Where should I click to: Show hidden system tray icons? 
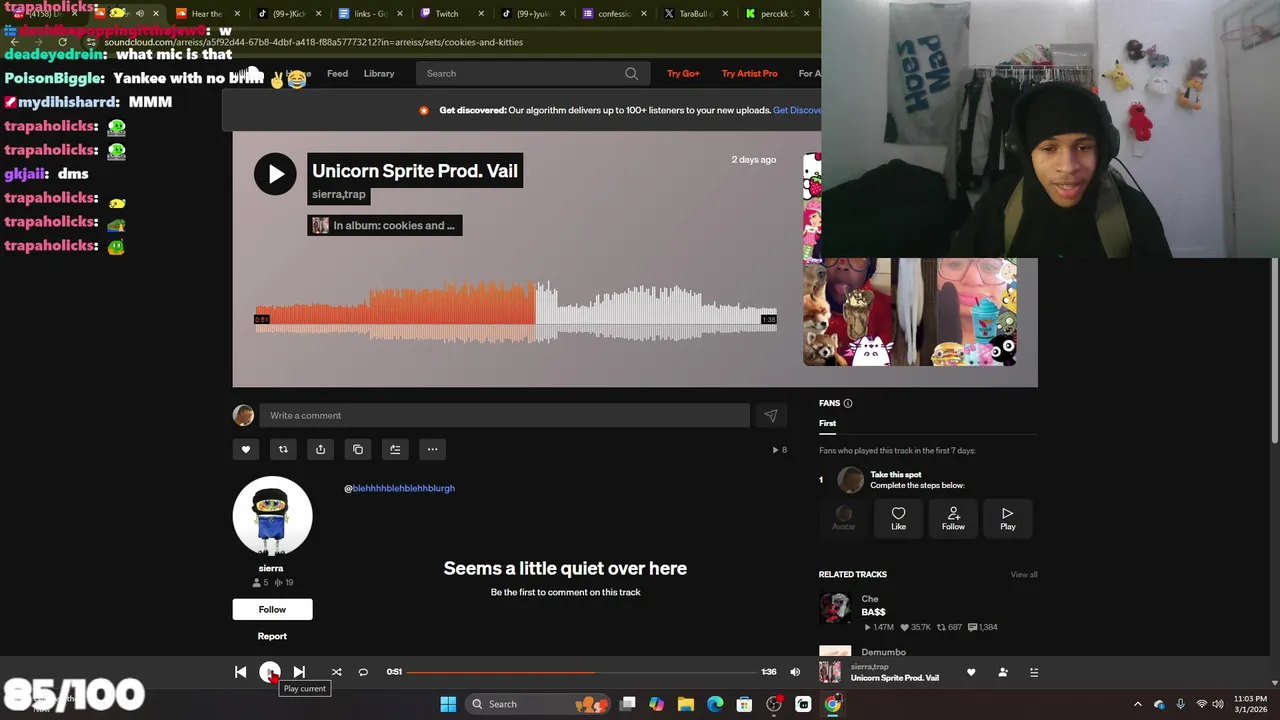tap(1137, 704)
